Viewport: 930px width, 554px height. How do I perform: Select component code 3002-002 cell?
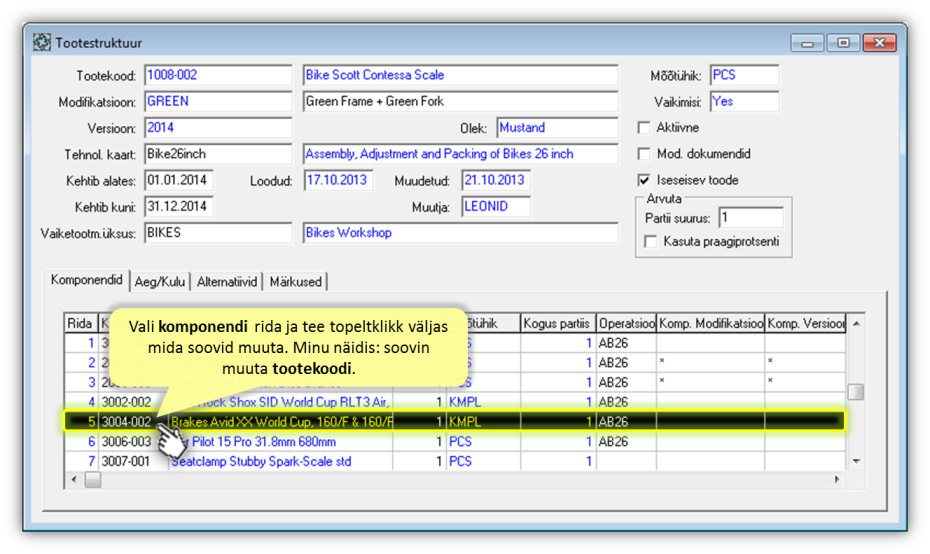[133, 402]
